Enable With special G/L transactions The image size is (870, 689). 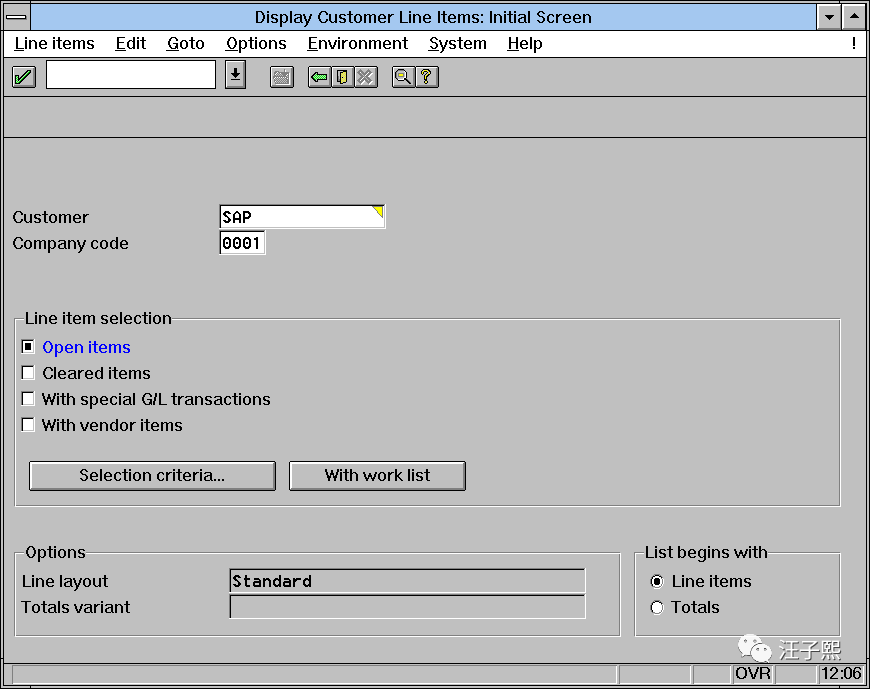coord(28,399)
